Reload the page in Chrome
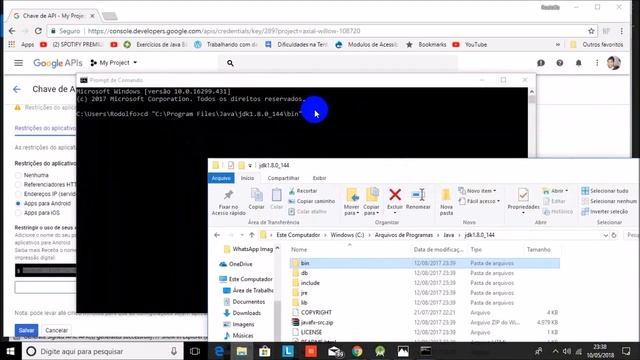Screen dimensions: 640x360 (x=38, y=31)
